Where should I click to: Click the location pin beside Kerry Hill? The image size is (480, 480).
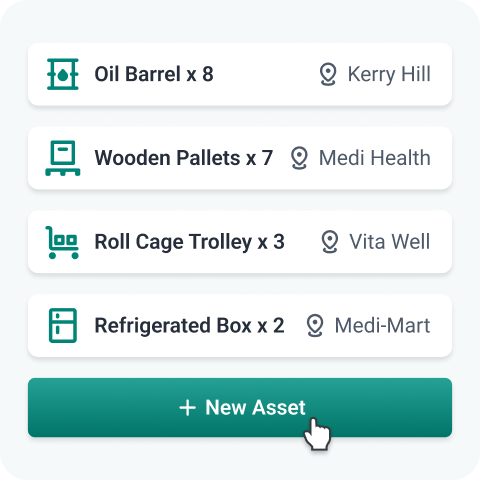point(328,74)
